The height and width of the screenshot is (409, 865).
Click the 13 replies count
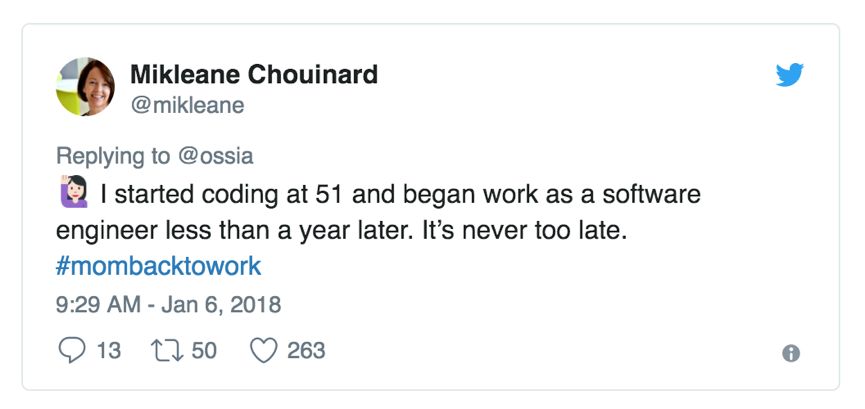pos(109,351)
